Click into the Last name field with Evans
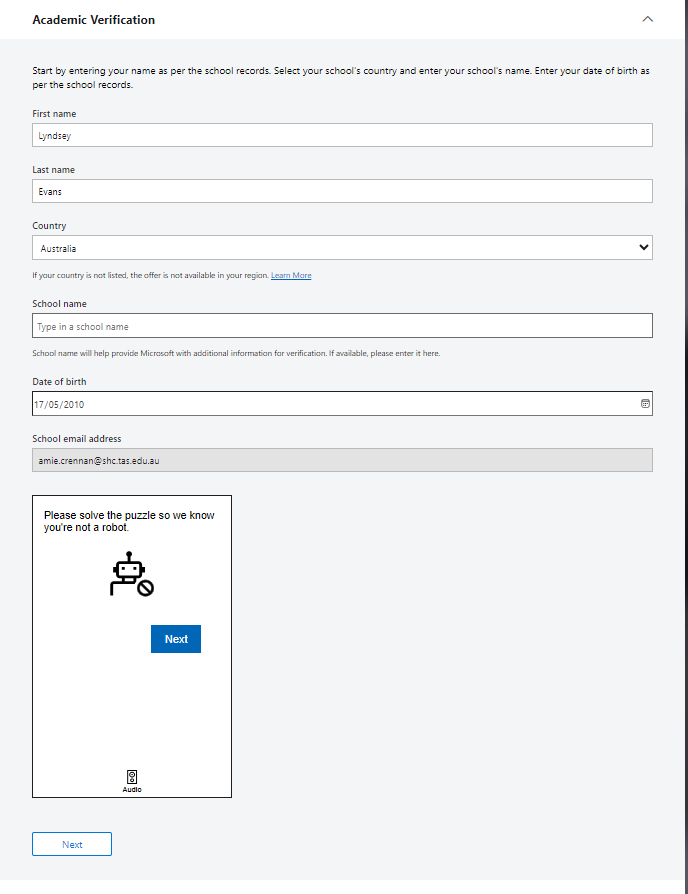688x894 pixels. (342, 192)
